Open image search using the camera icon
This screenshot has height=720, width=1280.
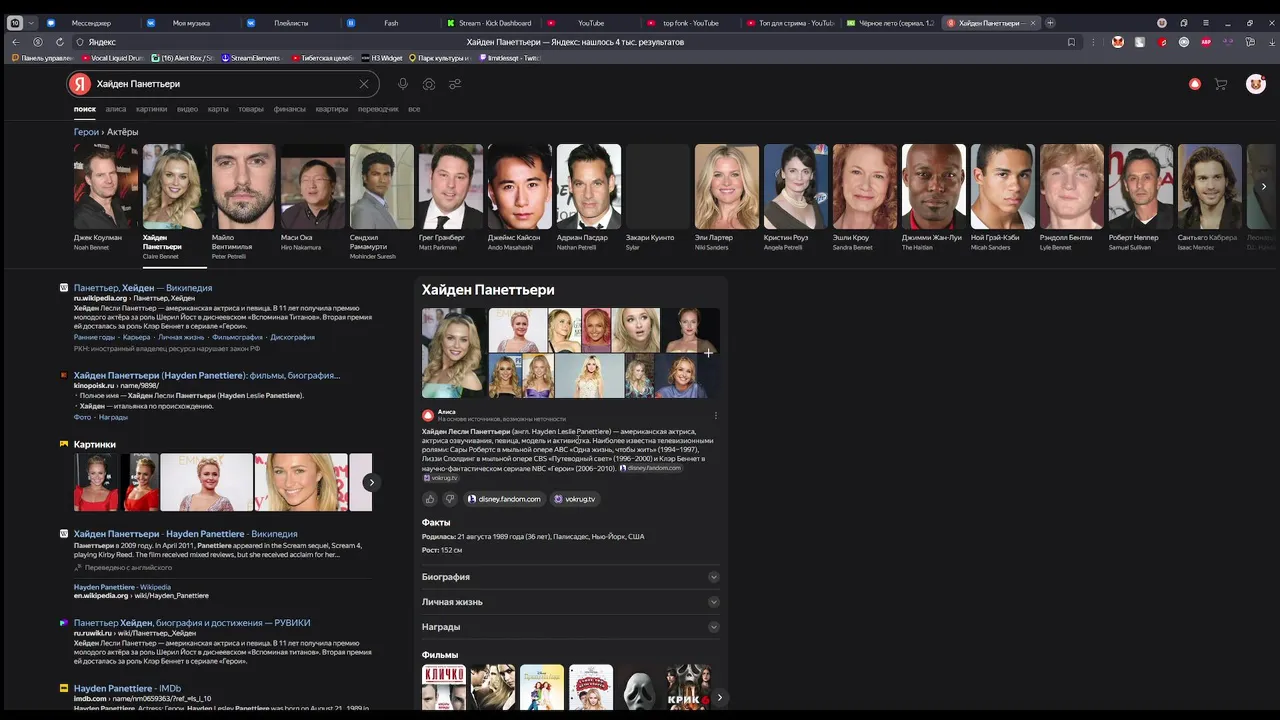point(429,84)
